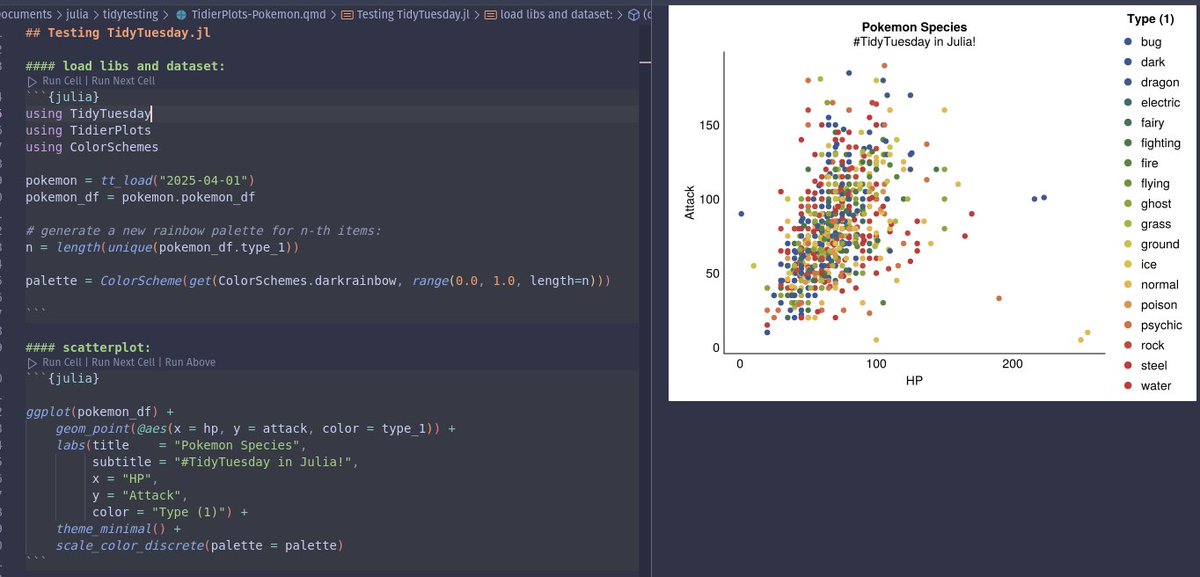The width and height of the screenshot is (1200, 577).
Task: Click the 'poison' legend label
Action: (x=1159, y=305)
